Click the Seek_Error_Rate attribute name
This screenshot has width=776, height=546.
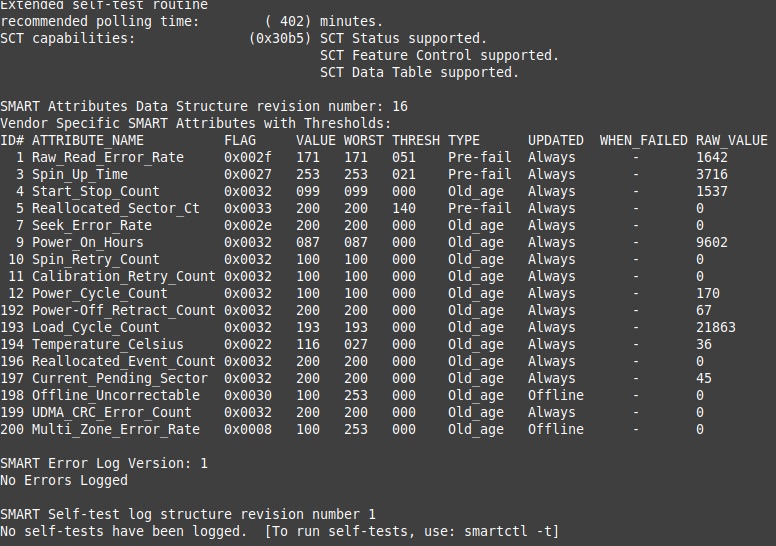tap(92, 225)
